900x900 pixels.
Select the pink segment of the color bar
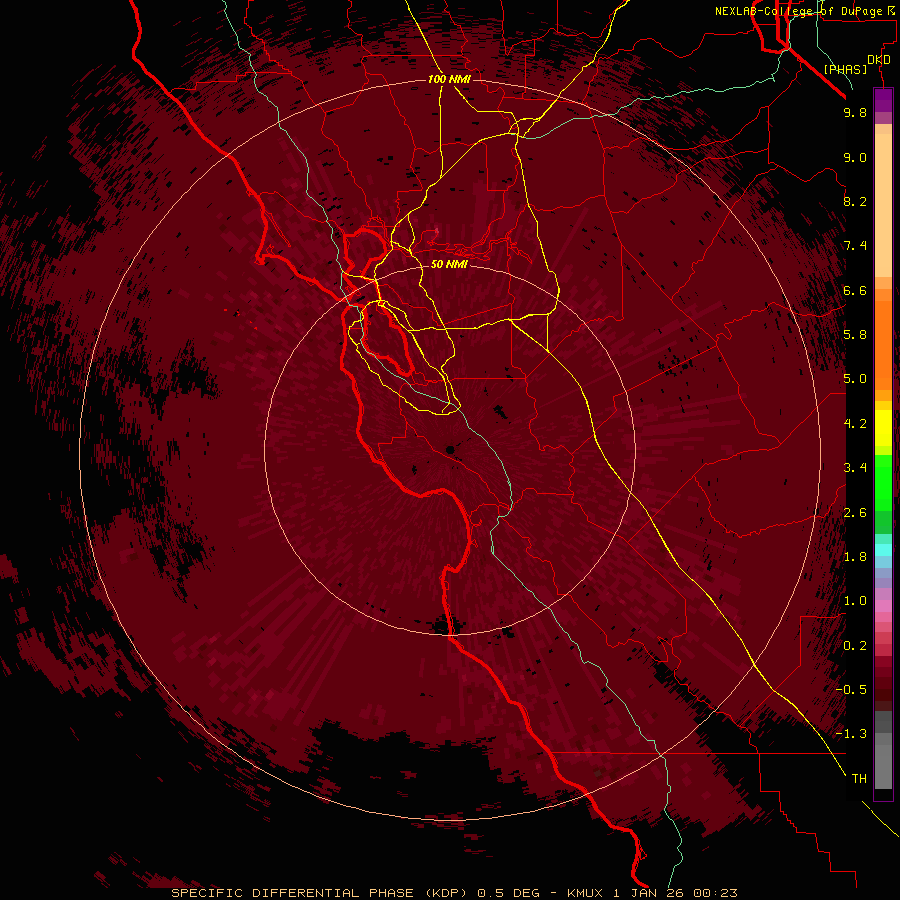pos(883,606)
